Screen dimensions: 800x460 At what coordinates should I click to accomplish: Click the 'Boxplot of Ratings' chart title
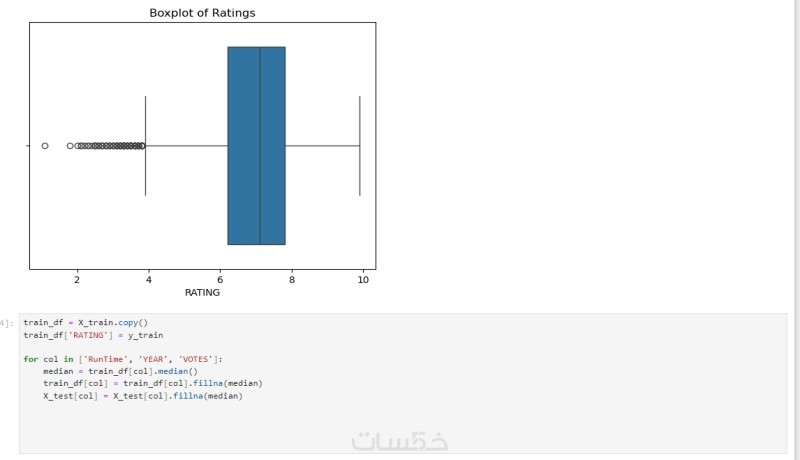[202, 13]
